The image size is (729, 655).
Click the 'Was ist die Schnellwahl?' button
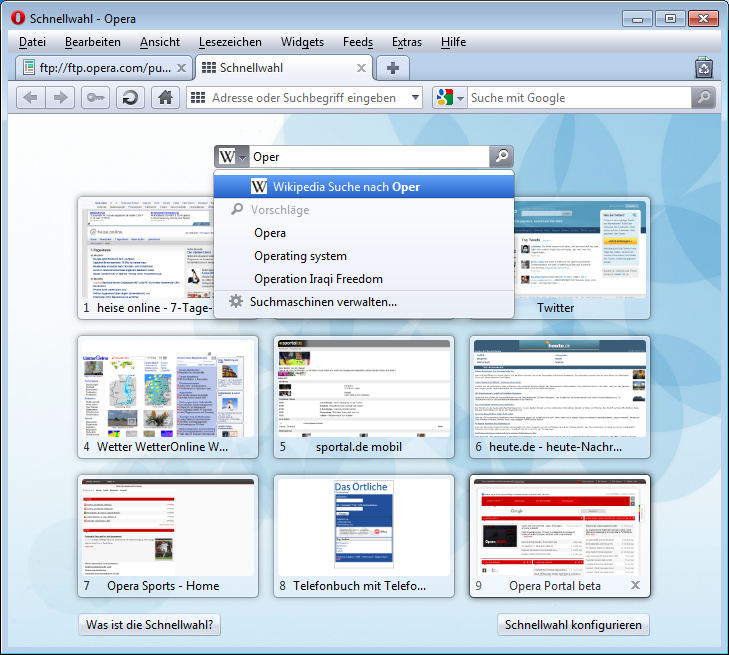pos(150,625)
